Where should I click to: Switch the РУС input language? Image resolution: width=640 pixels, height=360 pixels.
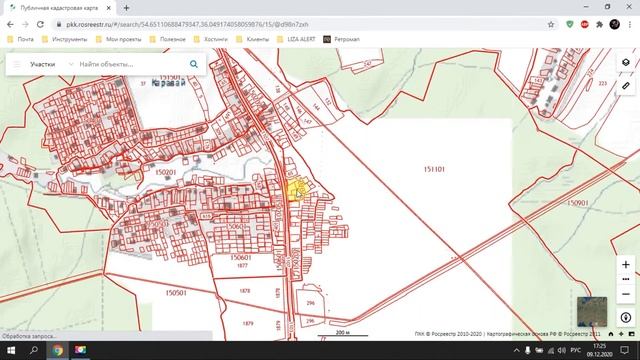(576, 350)
